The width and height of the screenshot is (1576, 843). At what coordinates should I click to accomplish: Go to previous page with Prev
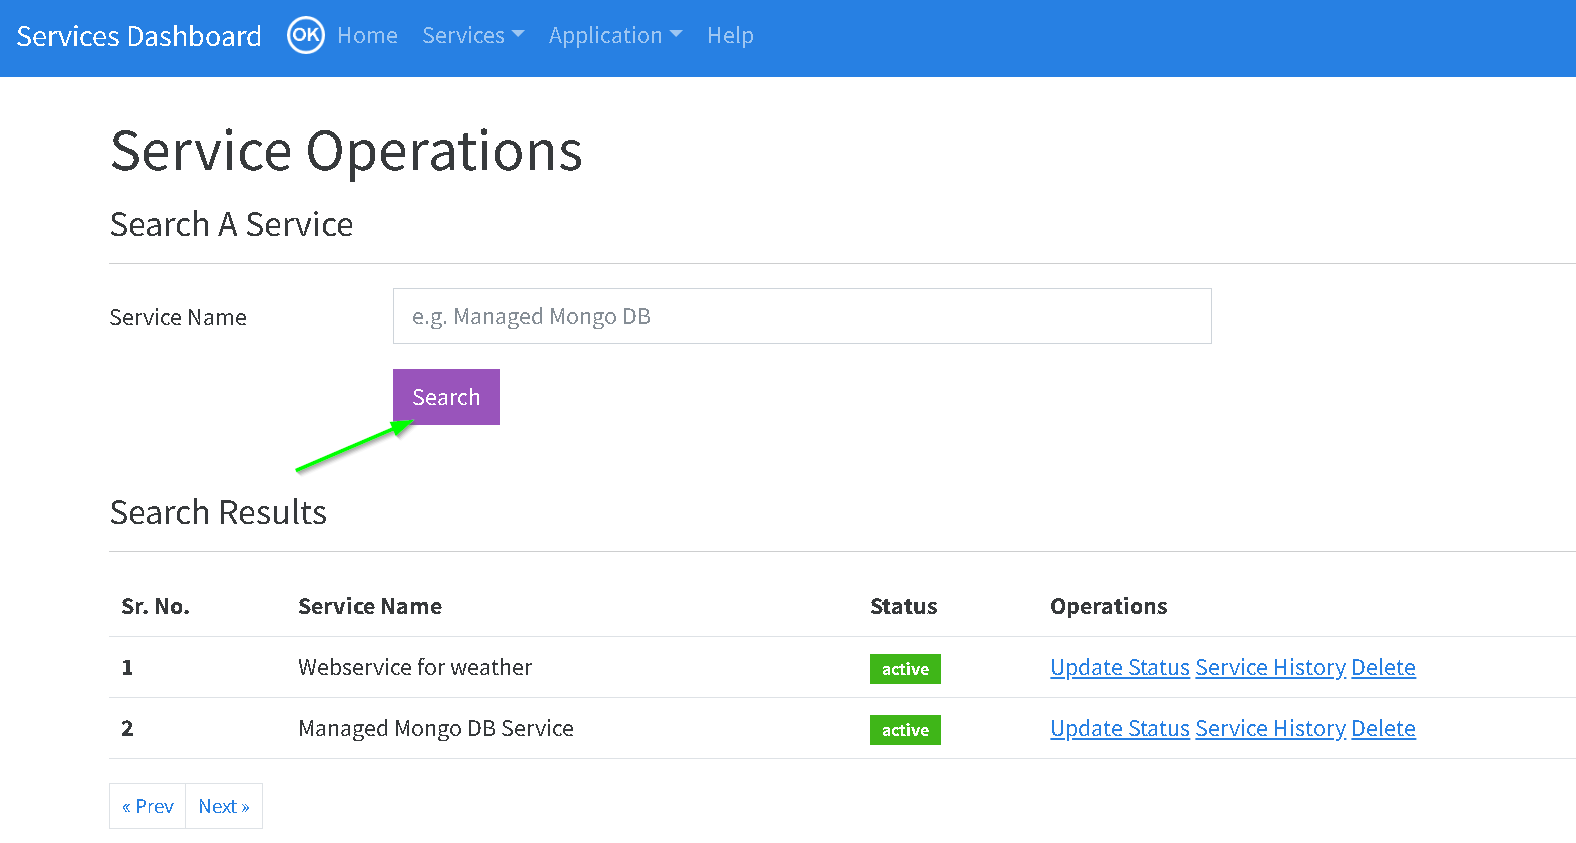tap(148, 806)
